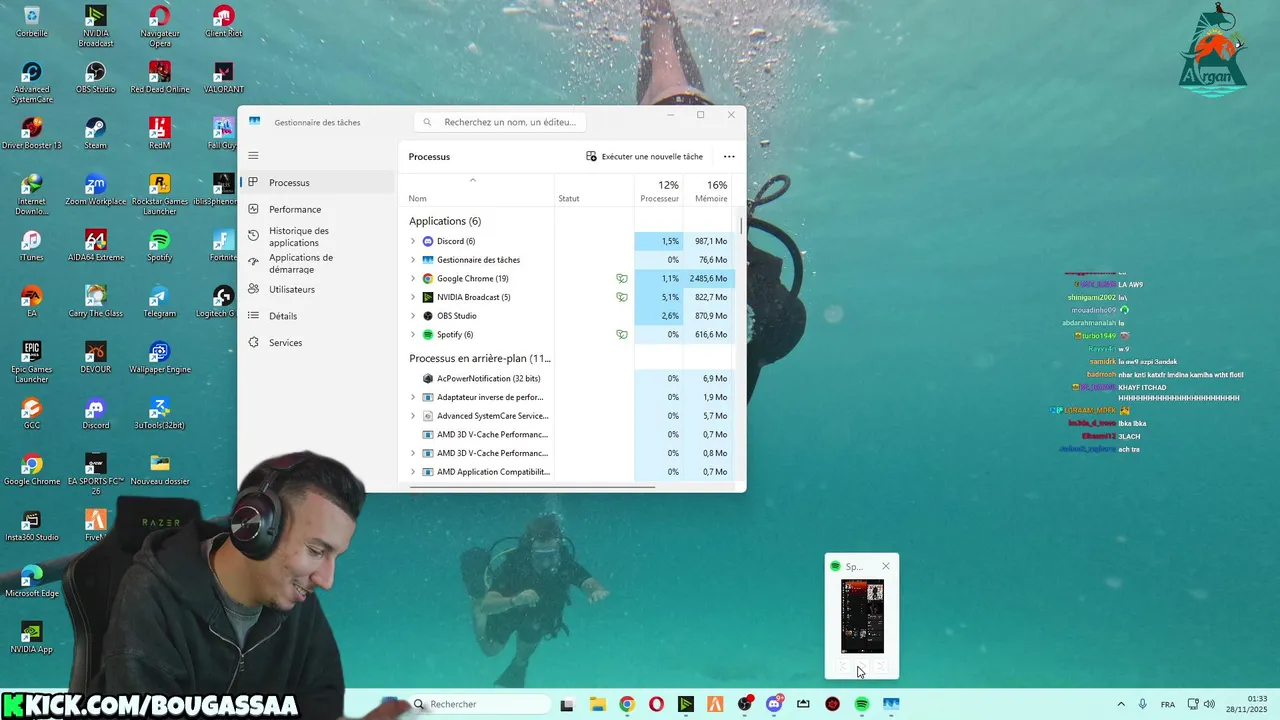Click the Statut column header
This screenshot has height=720, width=1280.
pyautogui.click(x=594, y=190)
